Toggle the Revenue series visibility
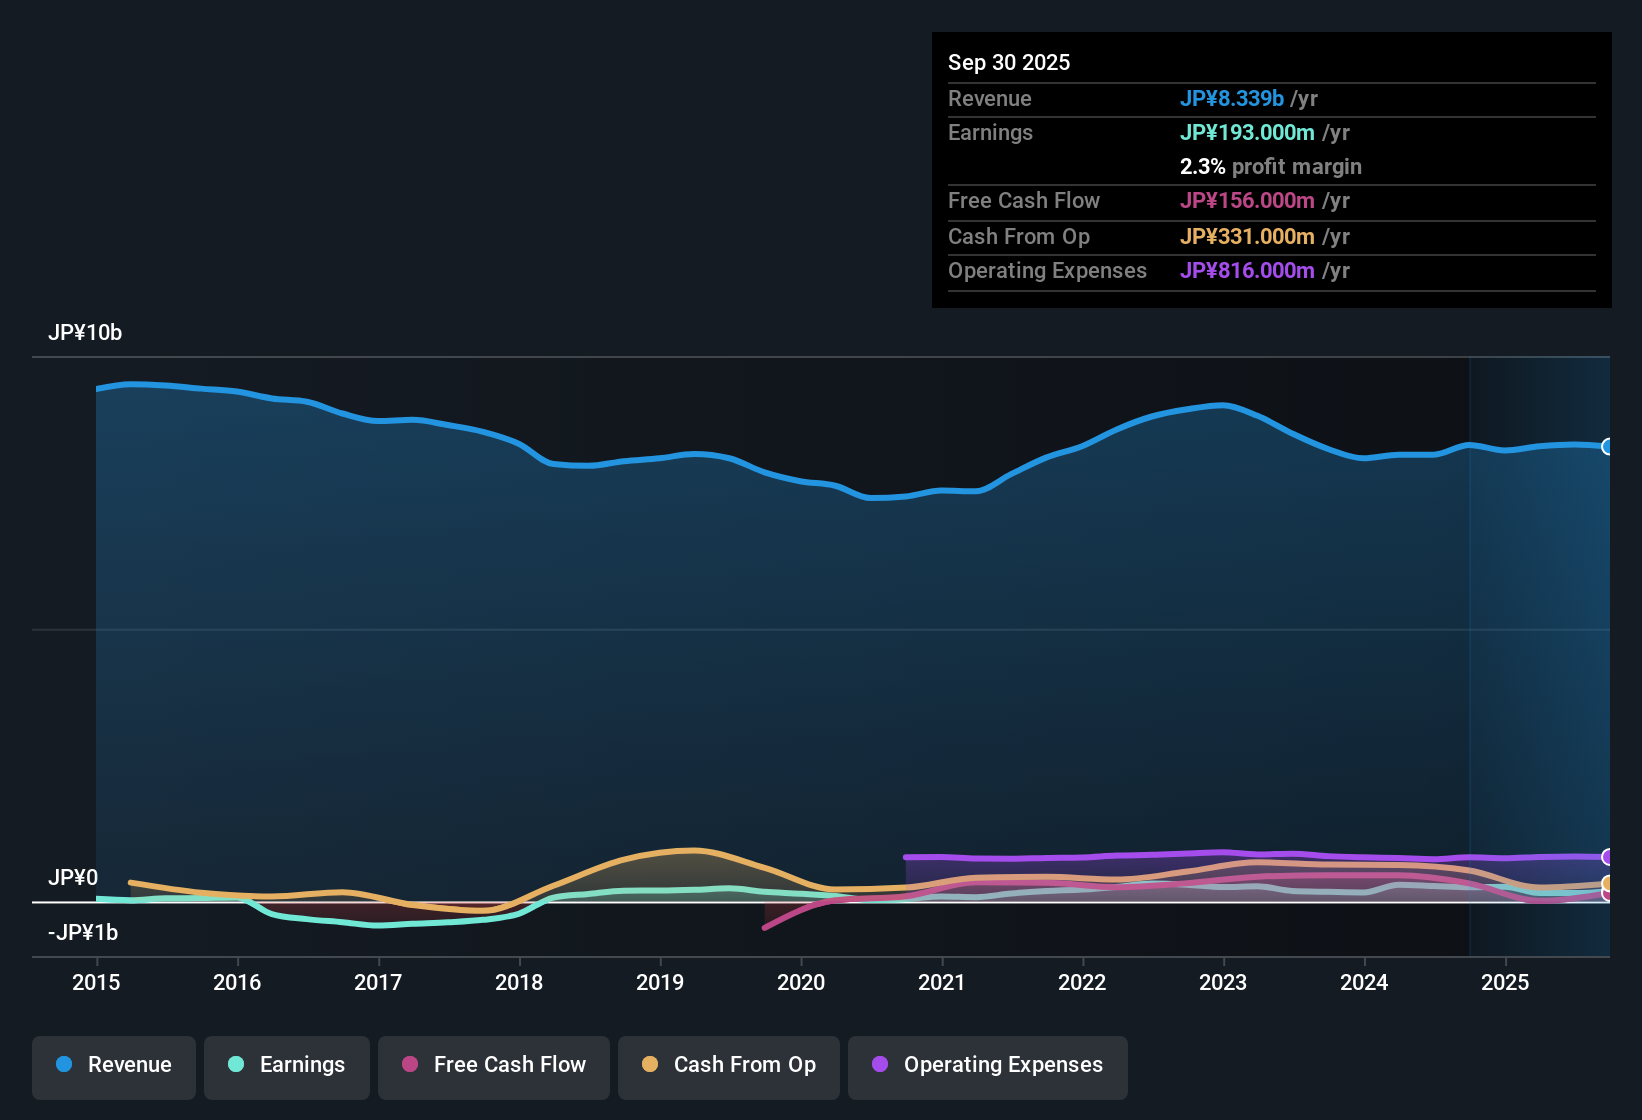 [113, 1065]
